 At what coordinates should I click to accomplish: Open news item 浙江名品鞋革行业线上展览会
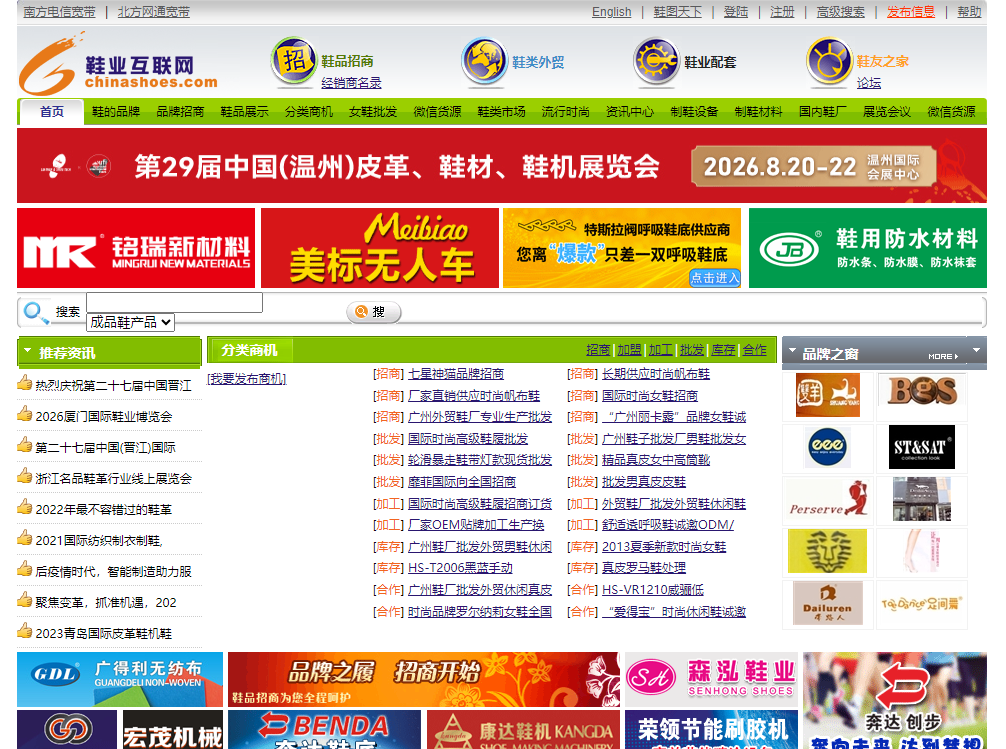(x=114, y=478)
